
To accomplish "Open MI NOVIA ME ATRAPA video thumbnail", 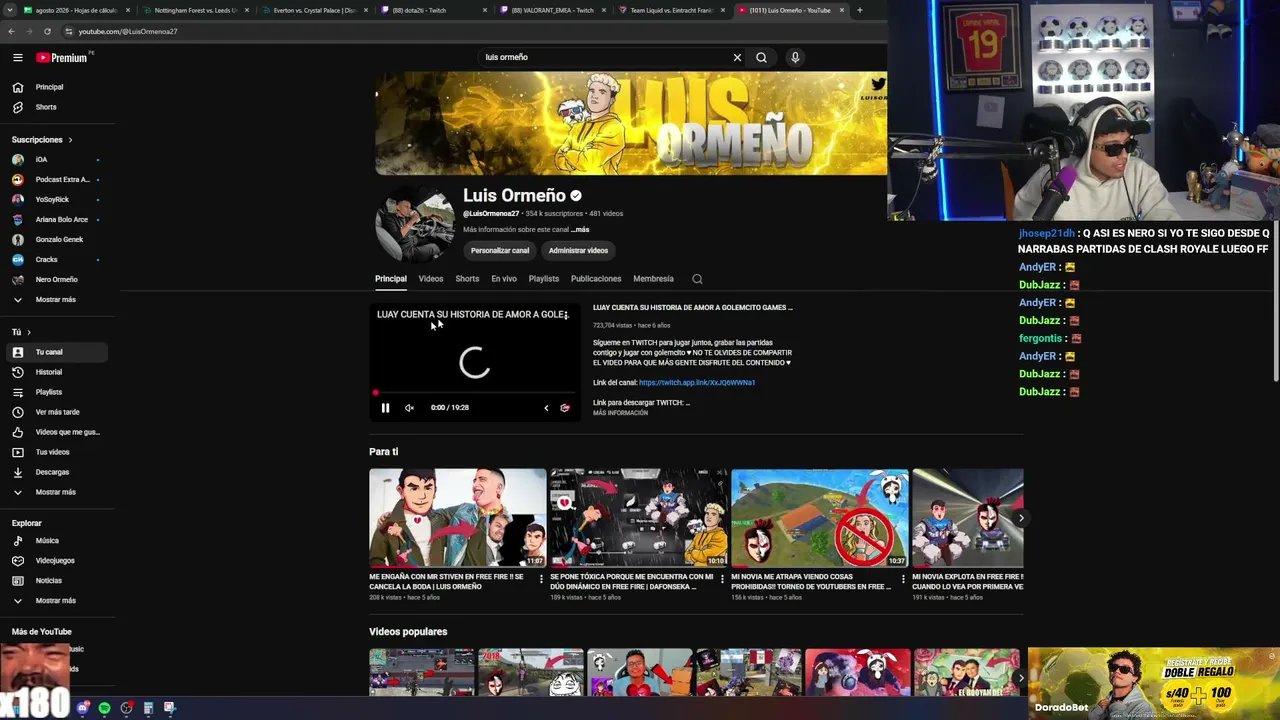I will click(x=820, y=518).
